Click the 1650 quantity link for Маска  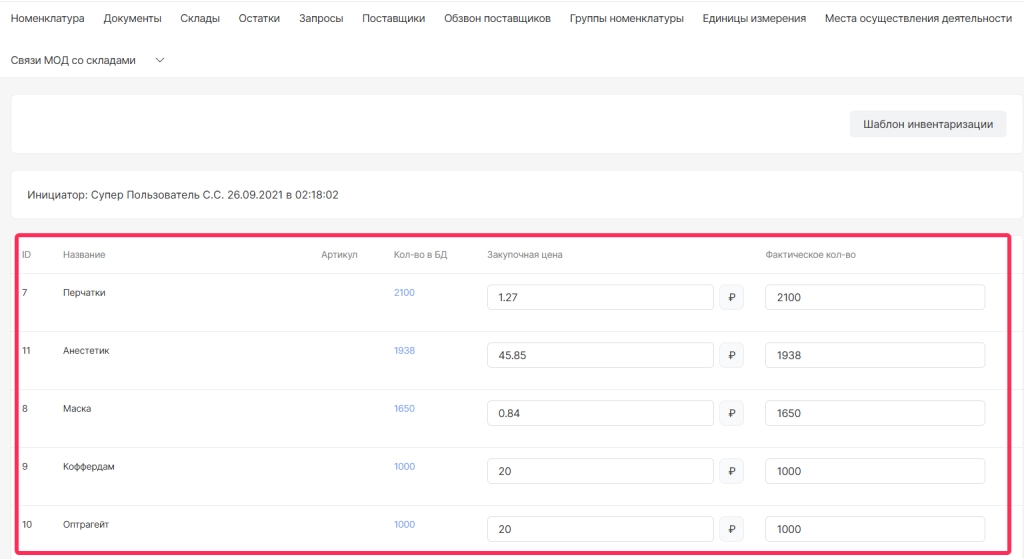404,409
